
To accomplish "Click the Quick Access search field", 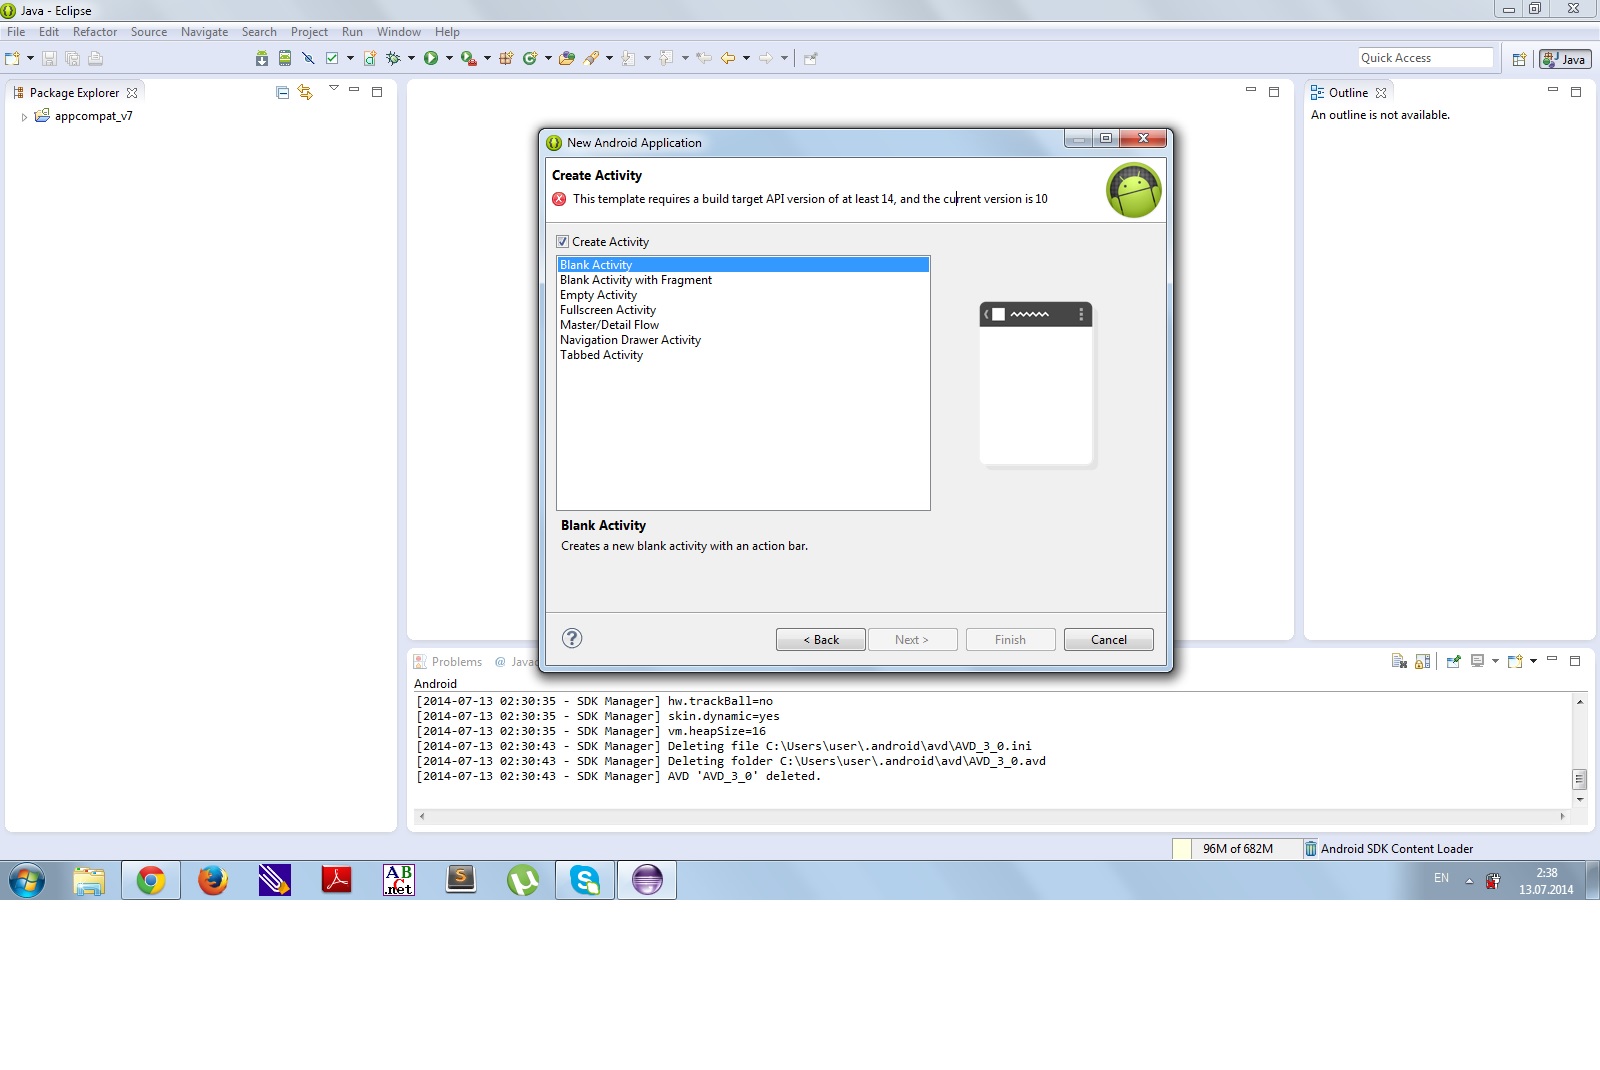I will click(1425, 58).
